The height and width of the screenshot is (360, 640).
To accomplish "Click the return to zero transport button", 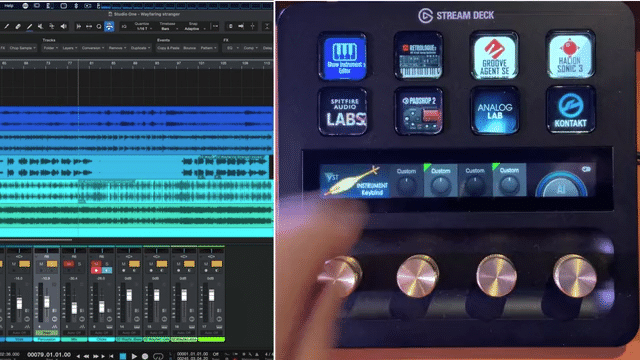I will click(111, 356).
